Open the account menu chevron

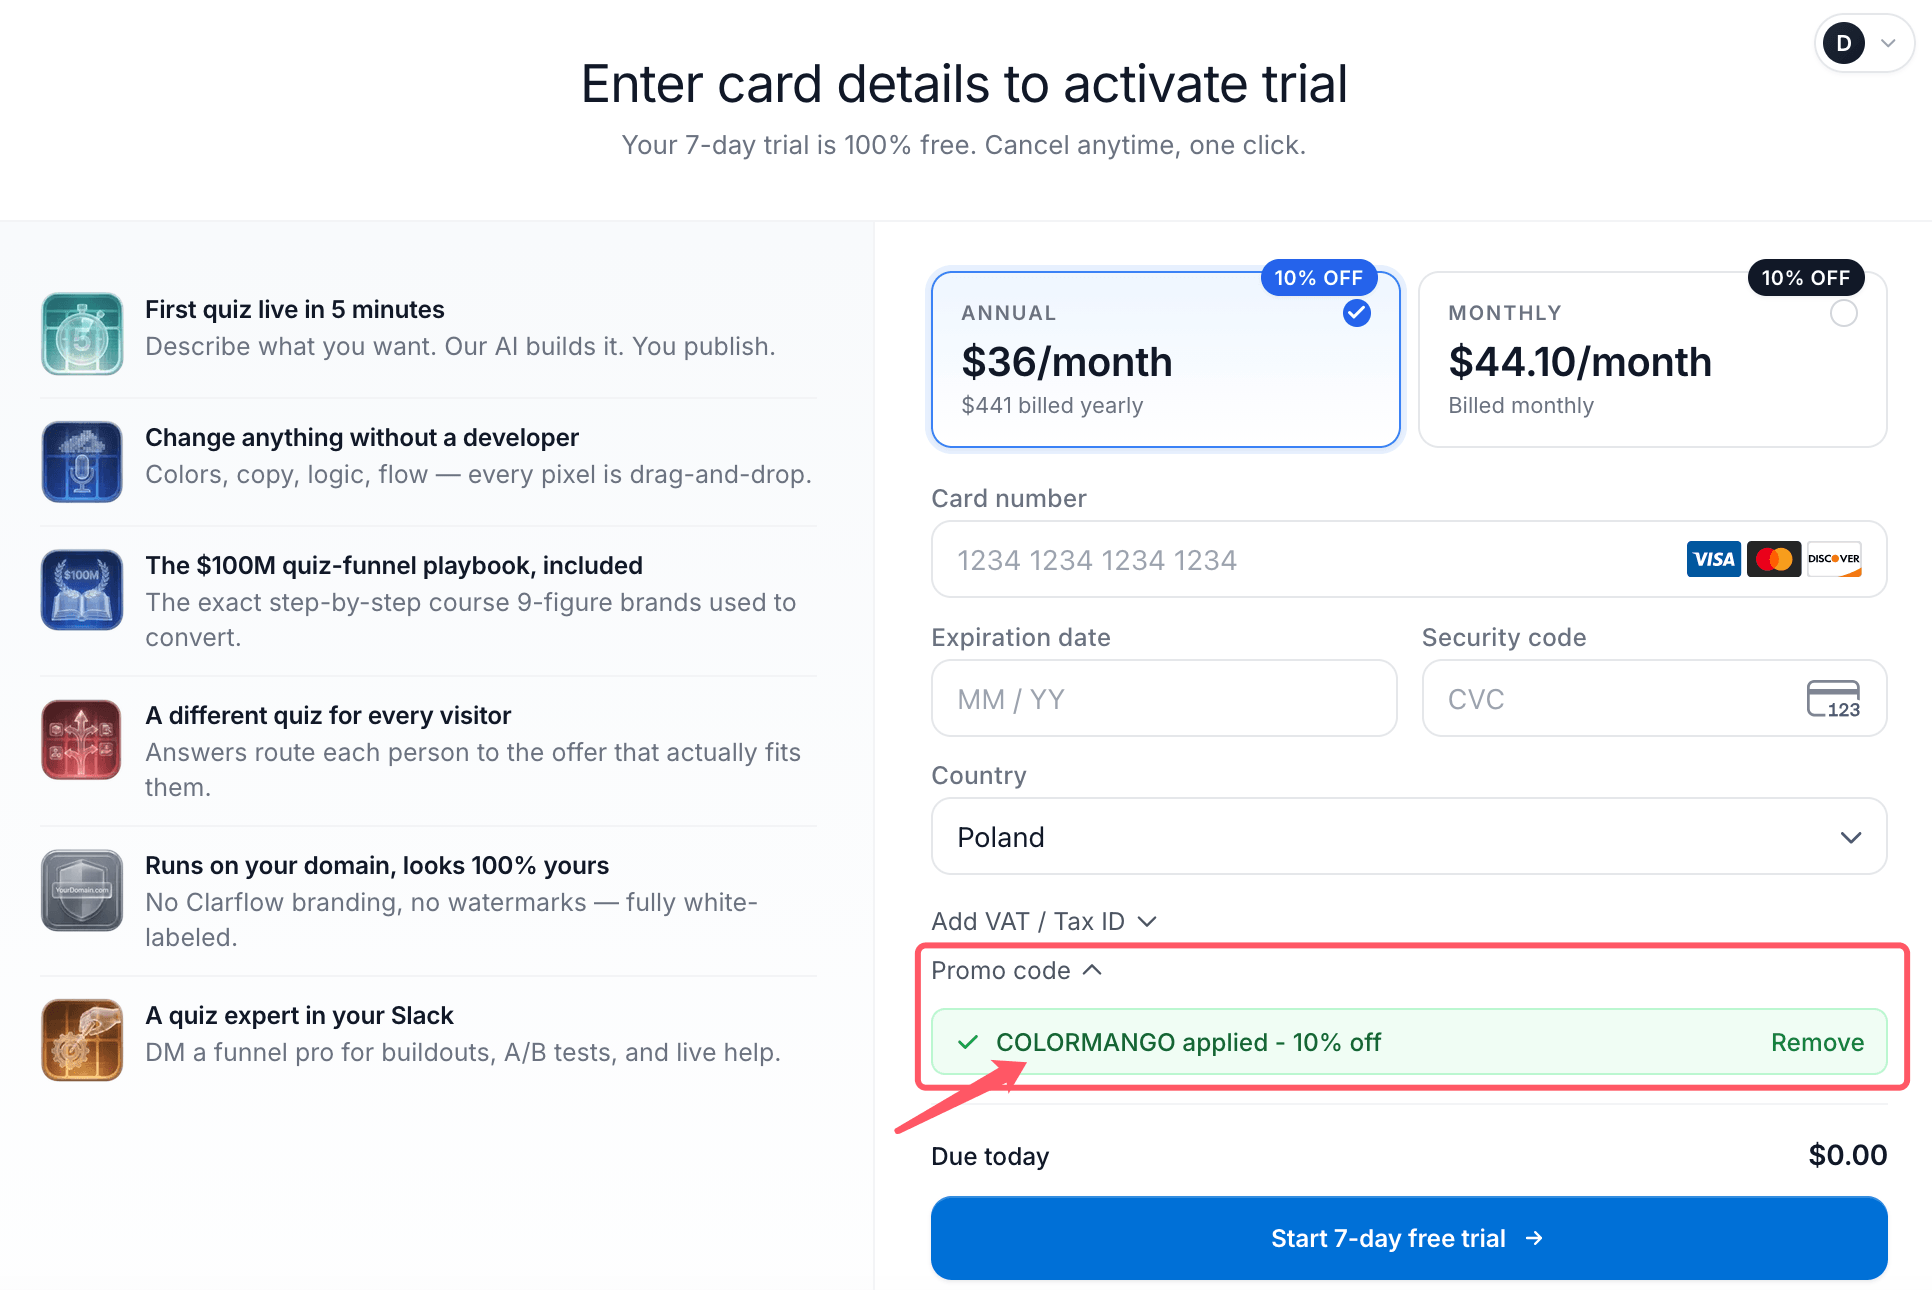click(1888, 43)
